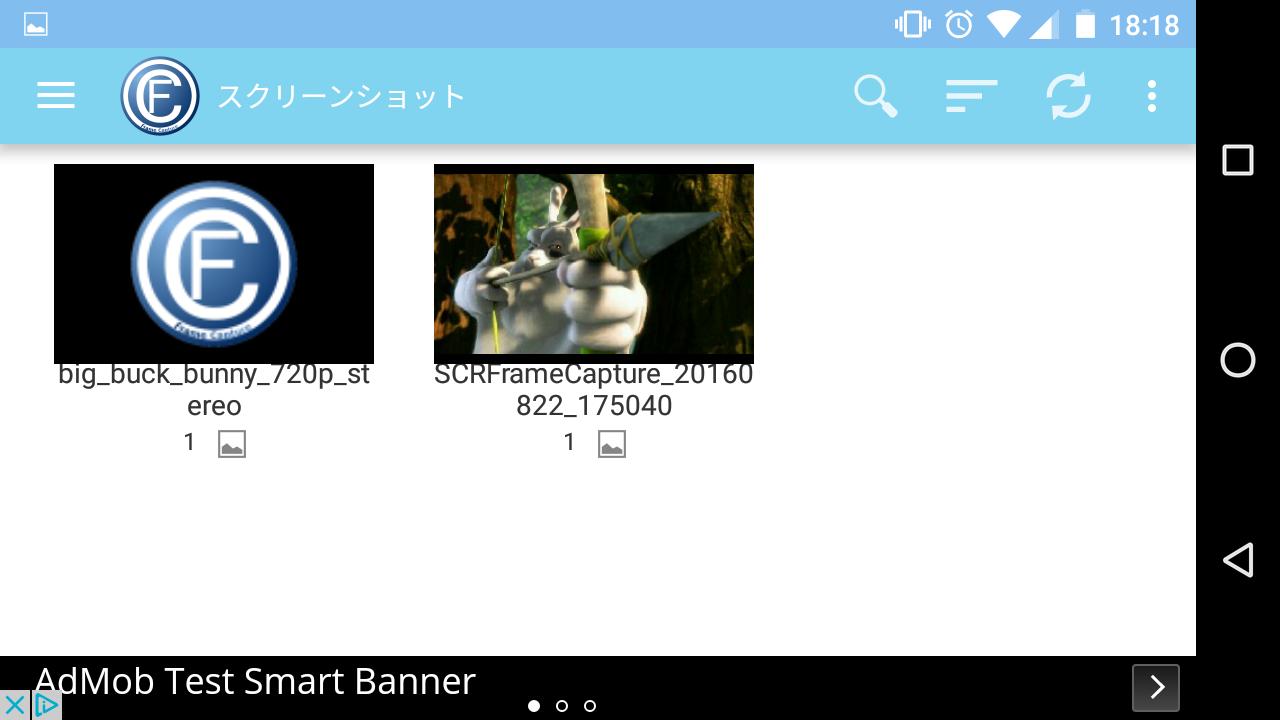
Task: Open the hamburger navigation menu
Action: tap(56, 96)
